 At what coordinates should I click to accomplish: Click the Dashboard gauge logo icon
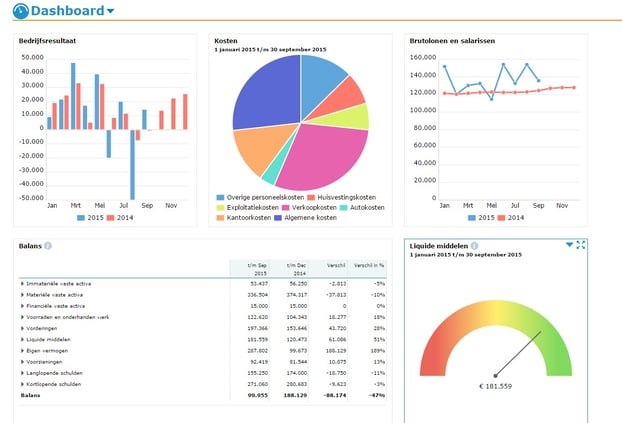[x=21, y=11]
